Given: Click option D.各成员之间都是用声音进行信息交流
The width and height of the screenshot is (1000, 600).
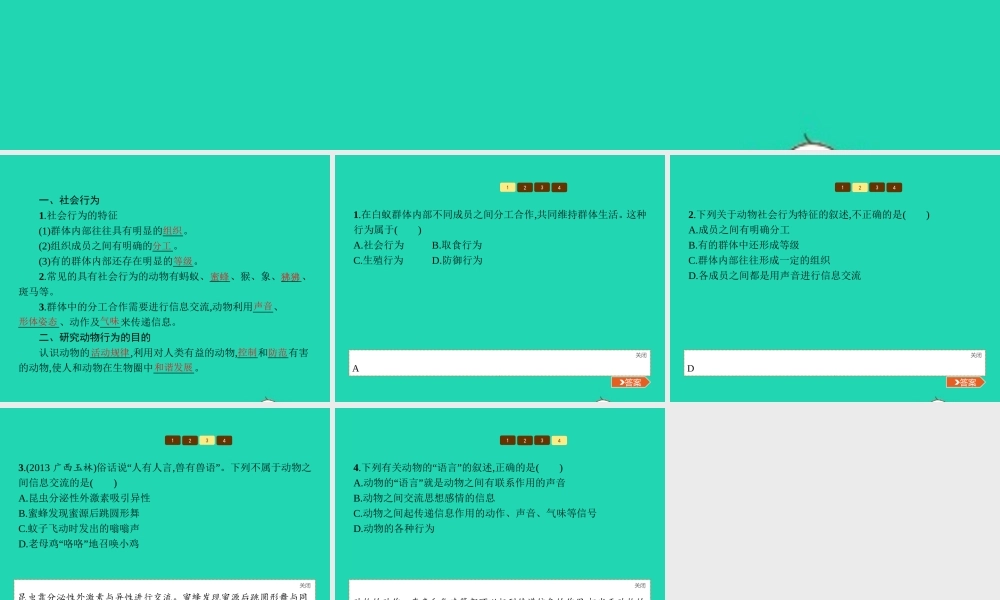Looking at the screenshot, I should point(774,275).
